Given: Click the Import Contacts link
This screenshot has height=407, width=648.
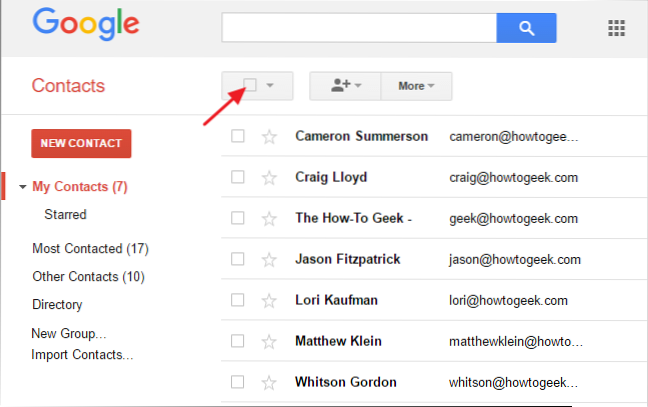Looking at the screenshot, I should 82,354.
